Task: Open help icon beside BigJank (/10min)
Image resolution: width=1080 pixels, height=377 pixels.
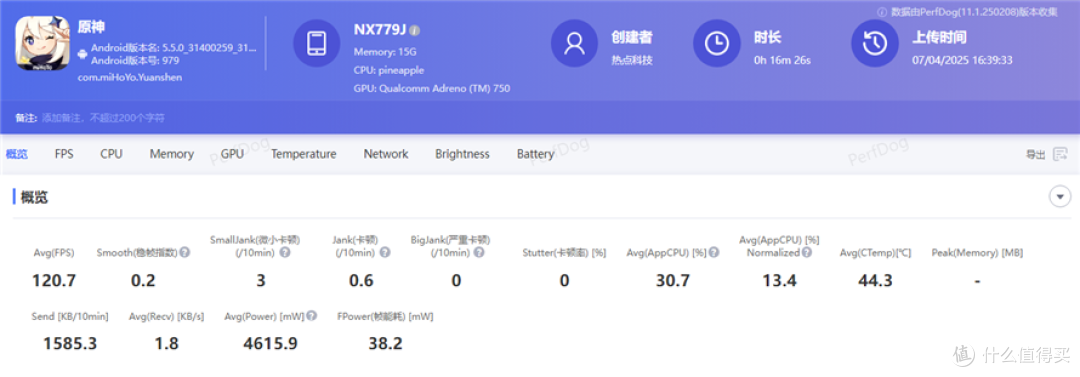Action: coord(479,253)
